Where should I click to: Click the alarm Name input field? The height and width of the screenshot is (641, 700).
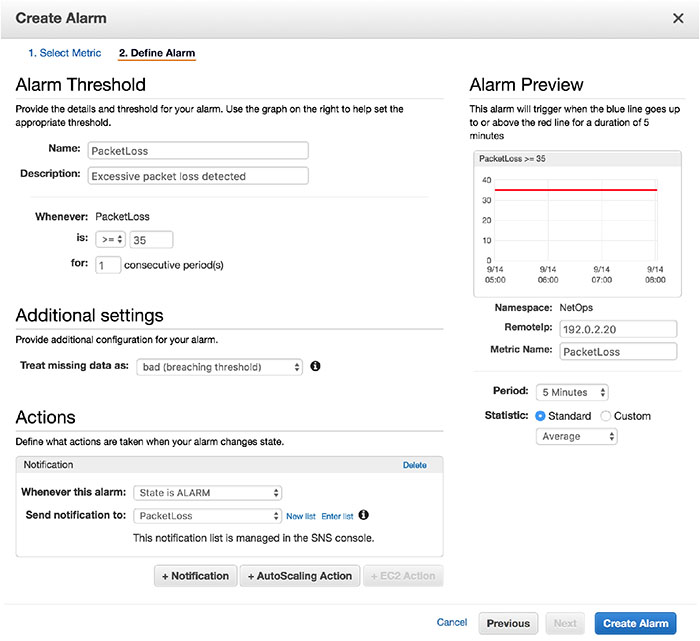[x=197, y=150]
